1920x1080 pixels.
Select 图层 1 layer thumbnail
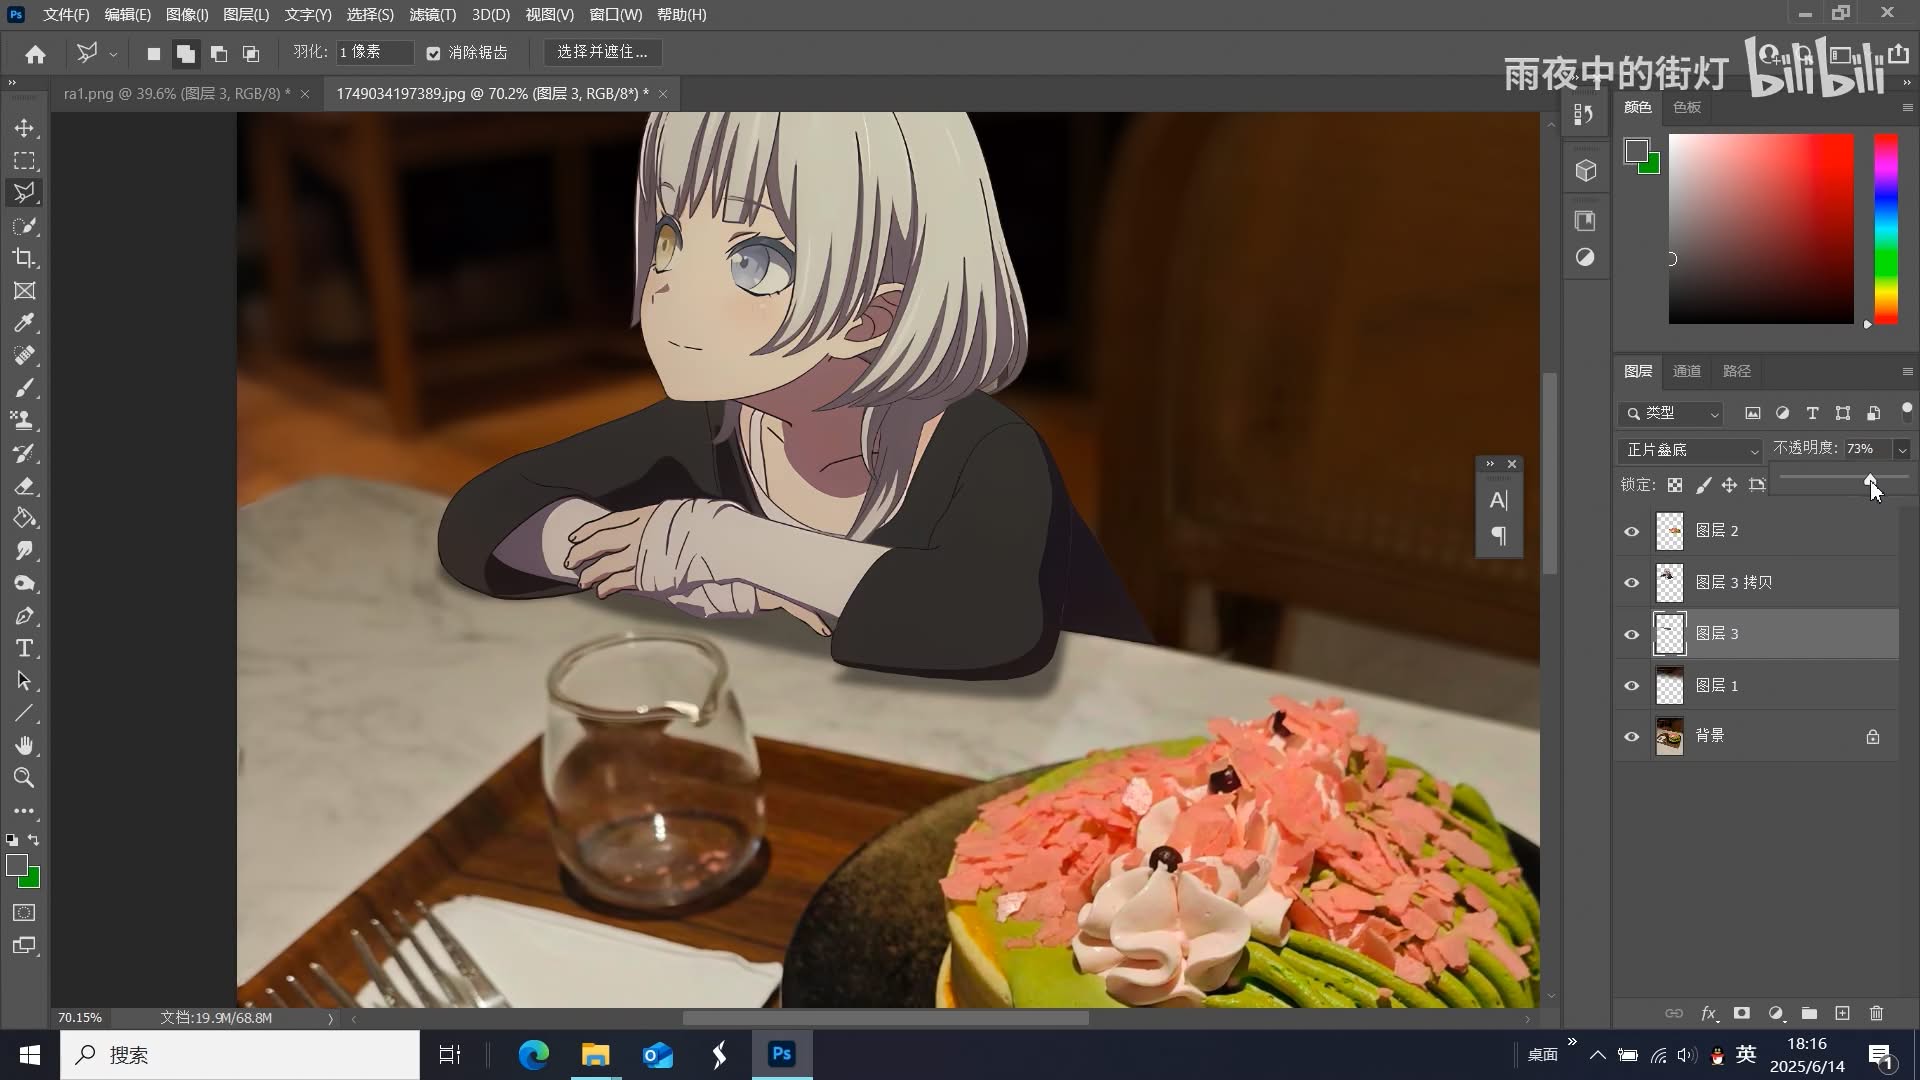(x=1670, y=686)
